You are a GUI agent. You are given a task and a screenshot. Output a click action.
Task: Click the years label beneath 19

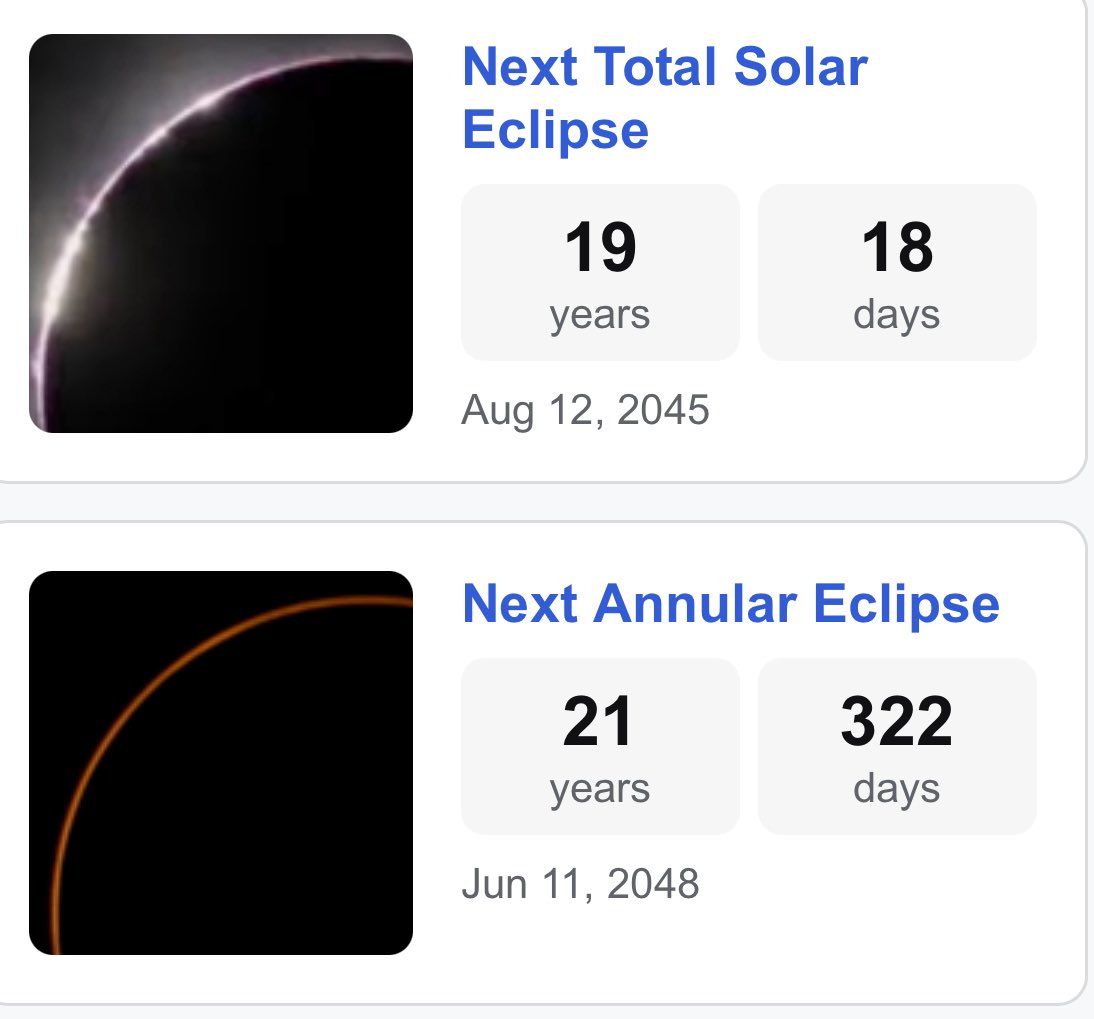[600, 316]
